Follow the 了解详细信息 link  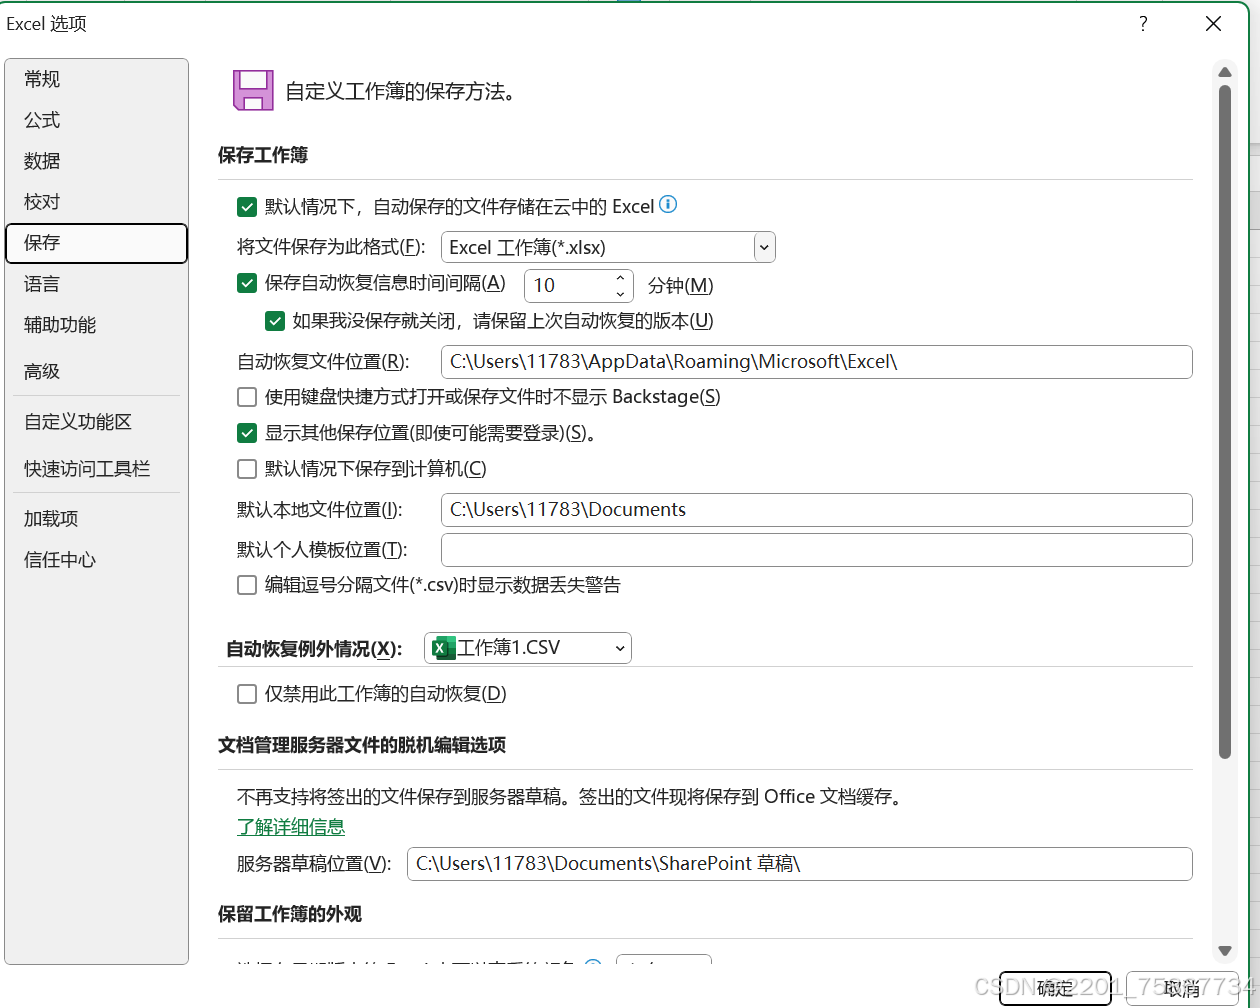[x=291, y=827]
